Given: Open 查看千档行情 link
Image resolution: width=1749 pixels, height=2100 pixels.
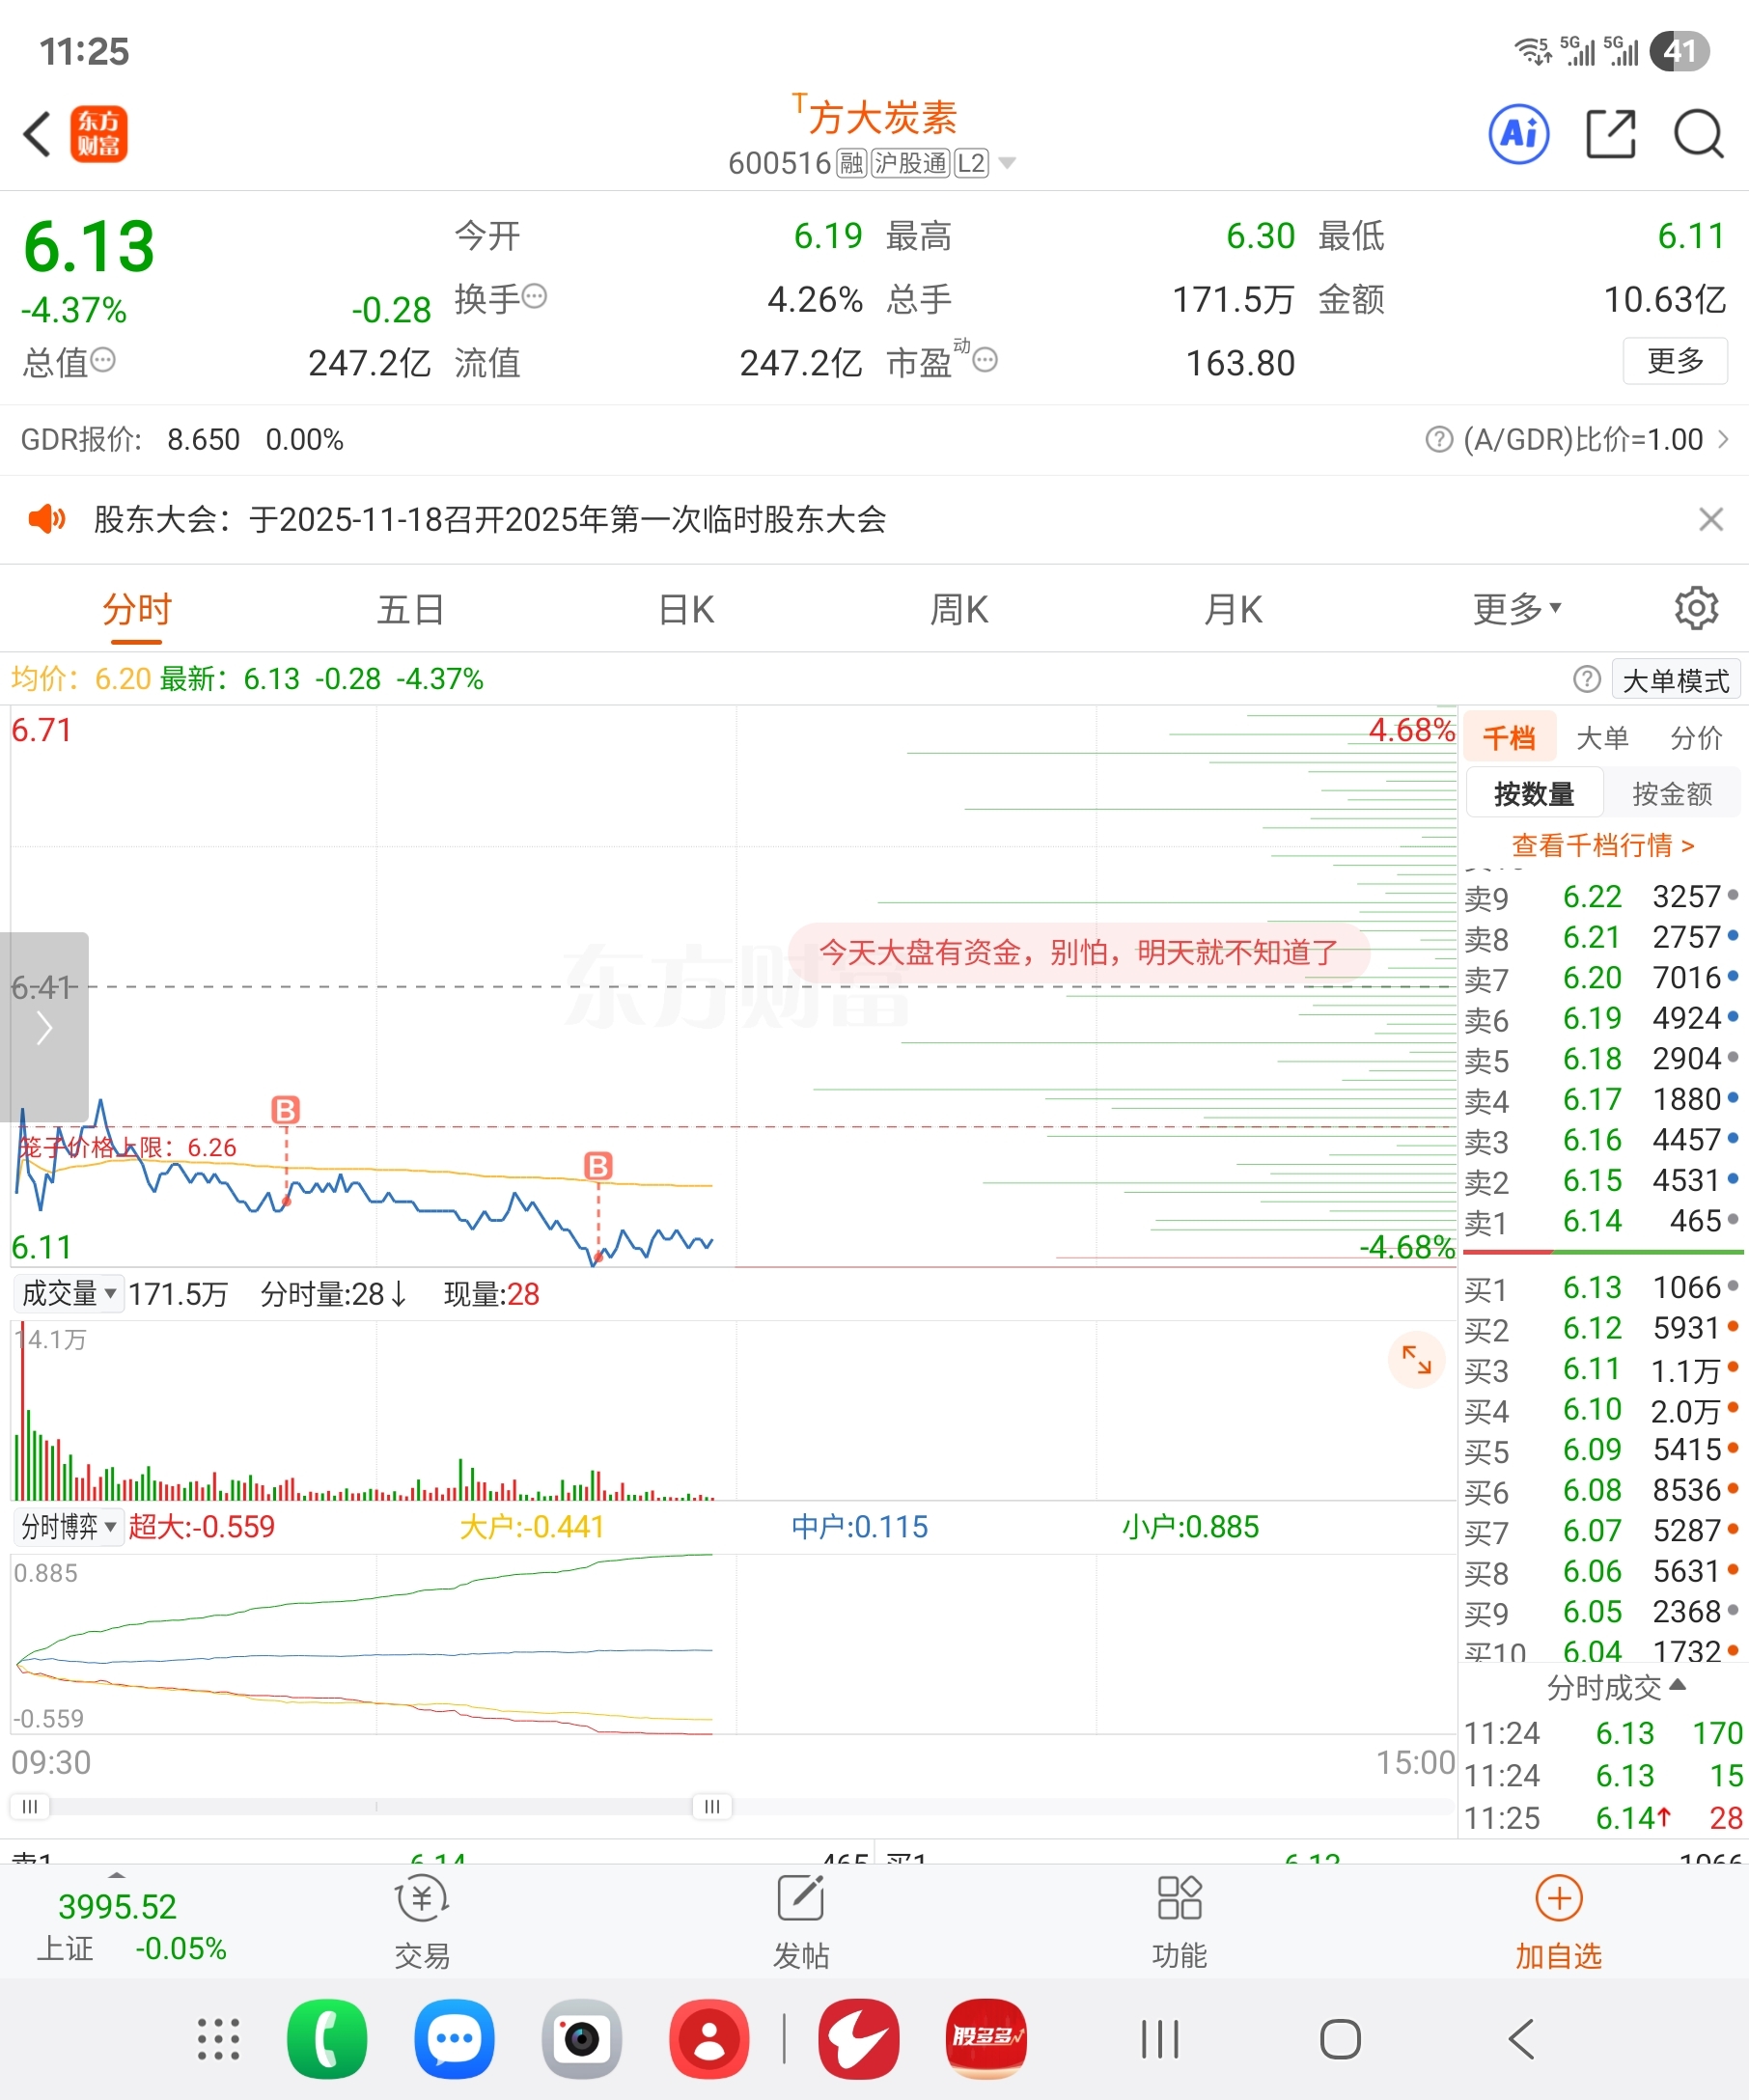Looking at the screenshot, I should [1602, 845].
